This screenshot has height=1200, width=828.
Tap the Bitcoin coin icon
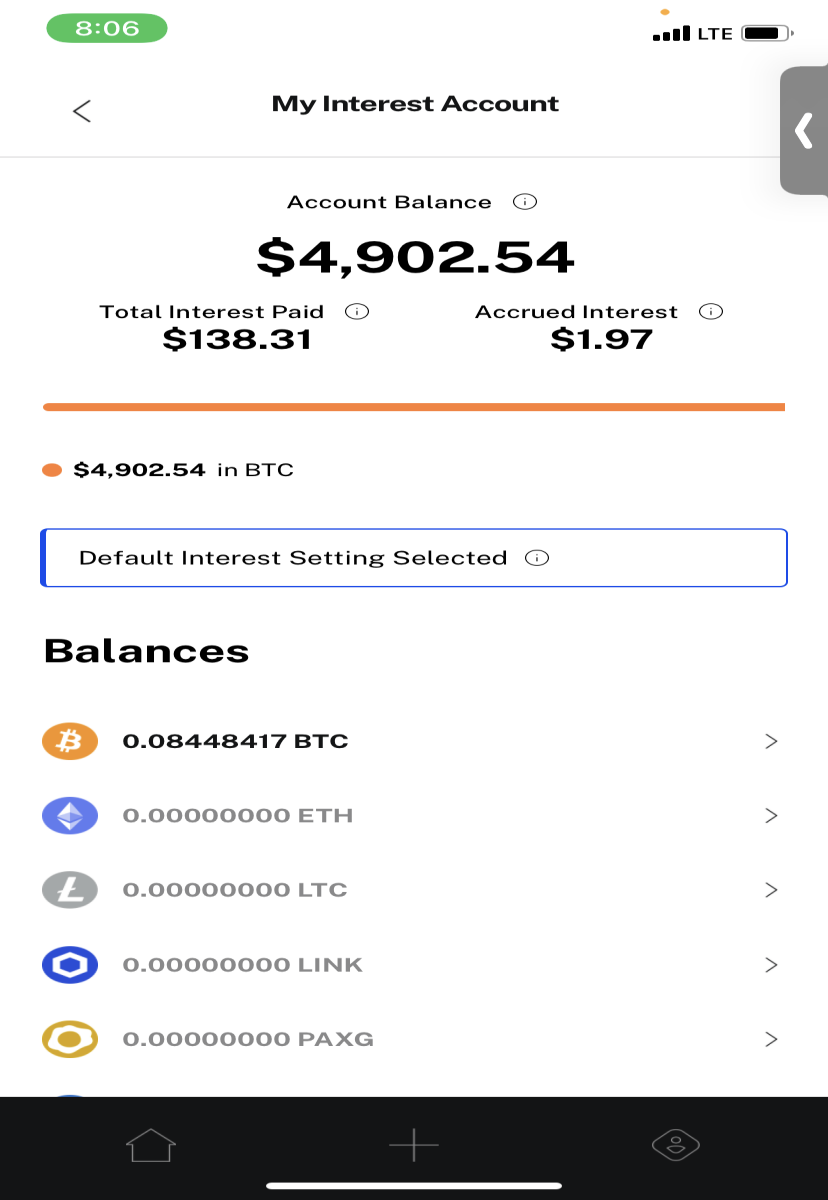click(x=70, y=741)
